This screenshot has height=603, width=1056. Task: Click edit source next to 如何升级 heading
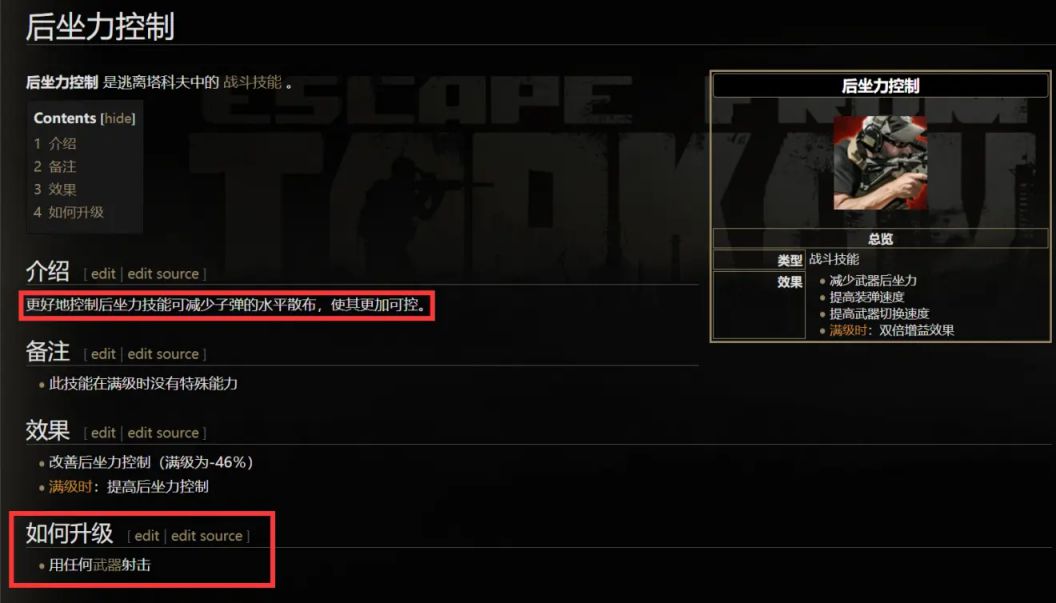(x=207, y=536)
